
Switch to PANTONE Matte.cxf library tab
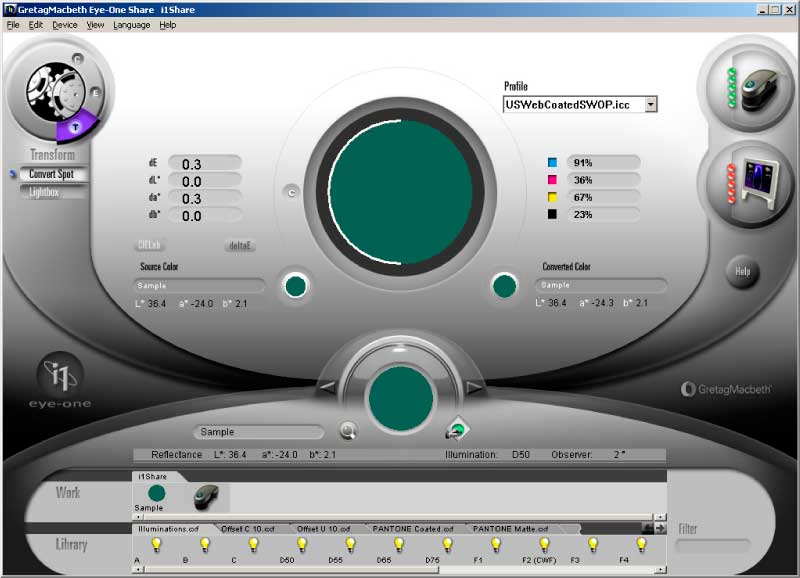tap(511, 529)
